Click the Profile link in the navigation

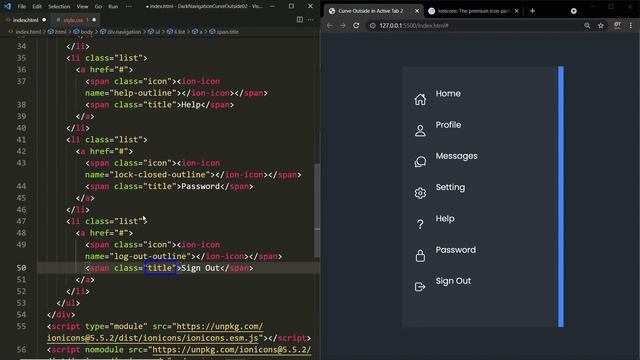point(448,125)
